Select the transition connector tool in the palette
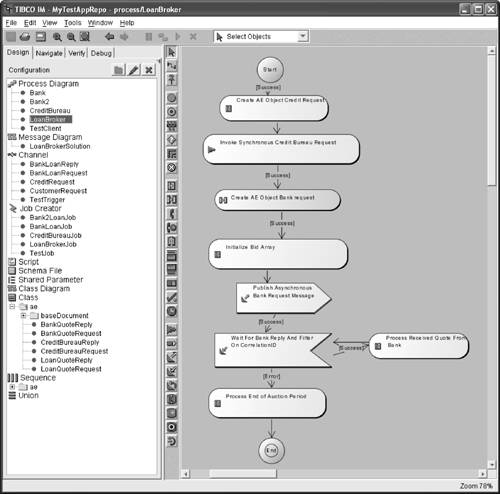The width and height of the screenshot is (500, 494). pyautogui.click(x=171, y=66)
